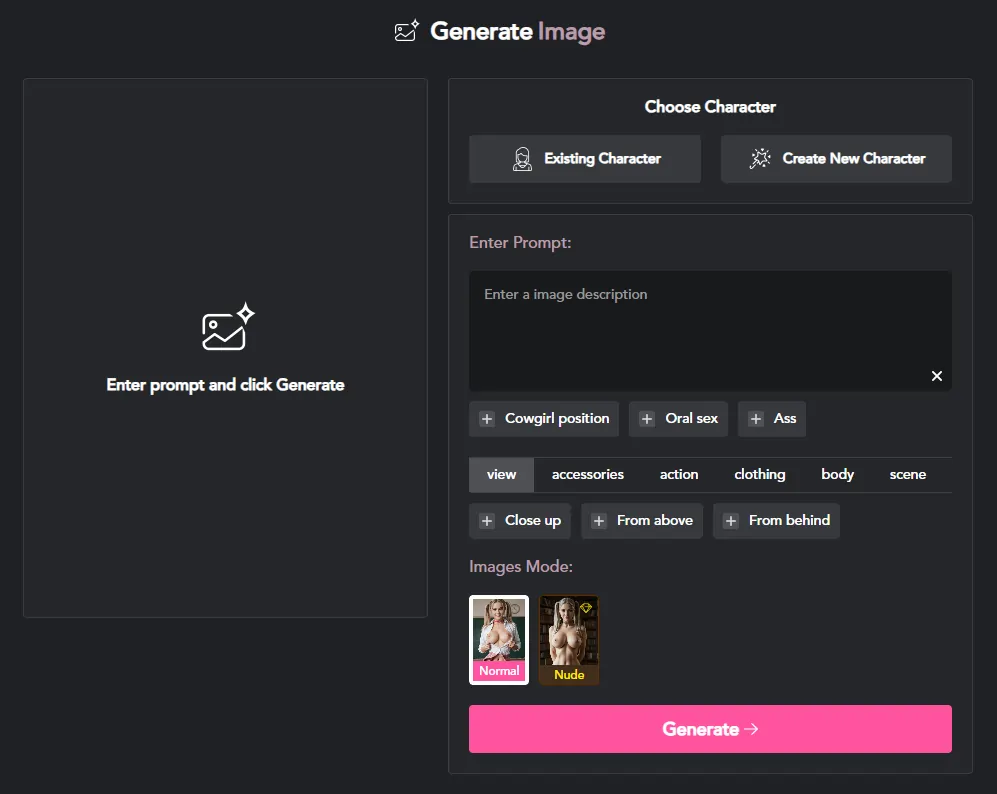Add the Ass suggestion tag

[x=771, y=418]
